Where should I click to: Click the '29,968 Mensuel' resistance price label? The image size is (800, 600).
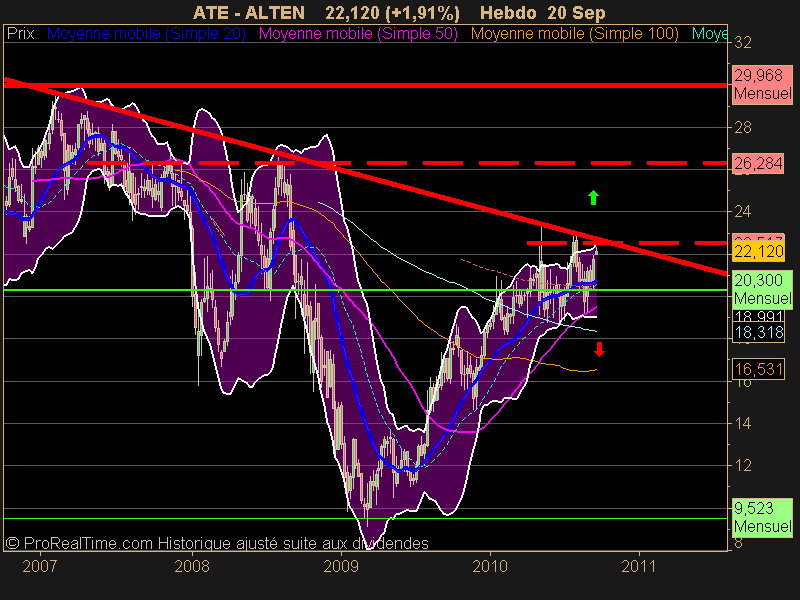762,85
